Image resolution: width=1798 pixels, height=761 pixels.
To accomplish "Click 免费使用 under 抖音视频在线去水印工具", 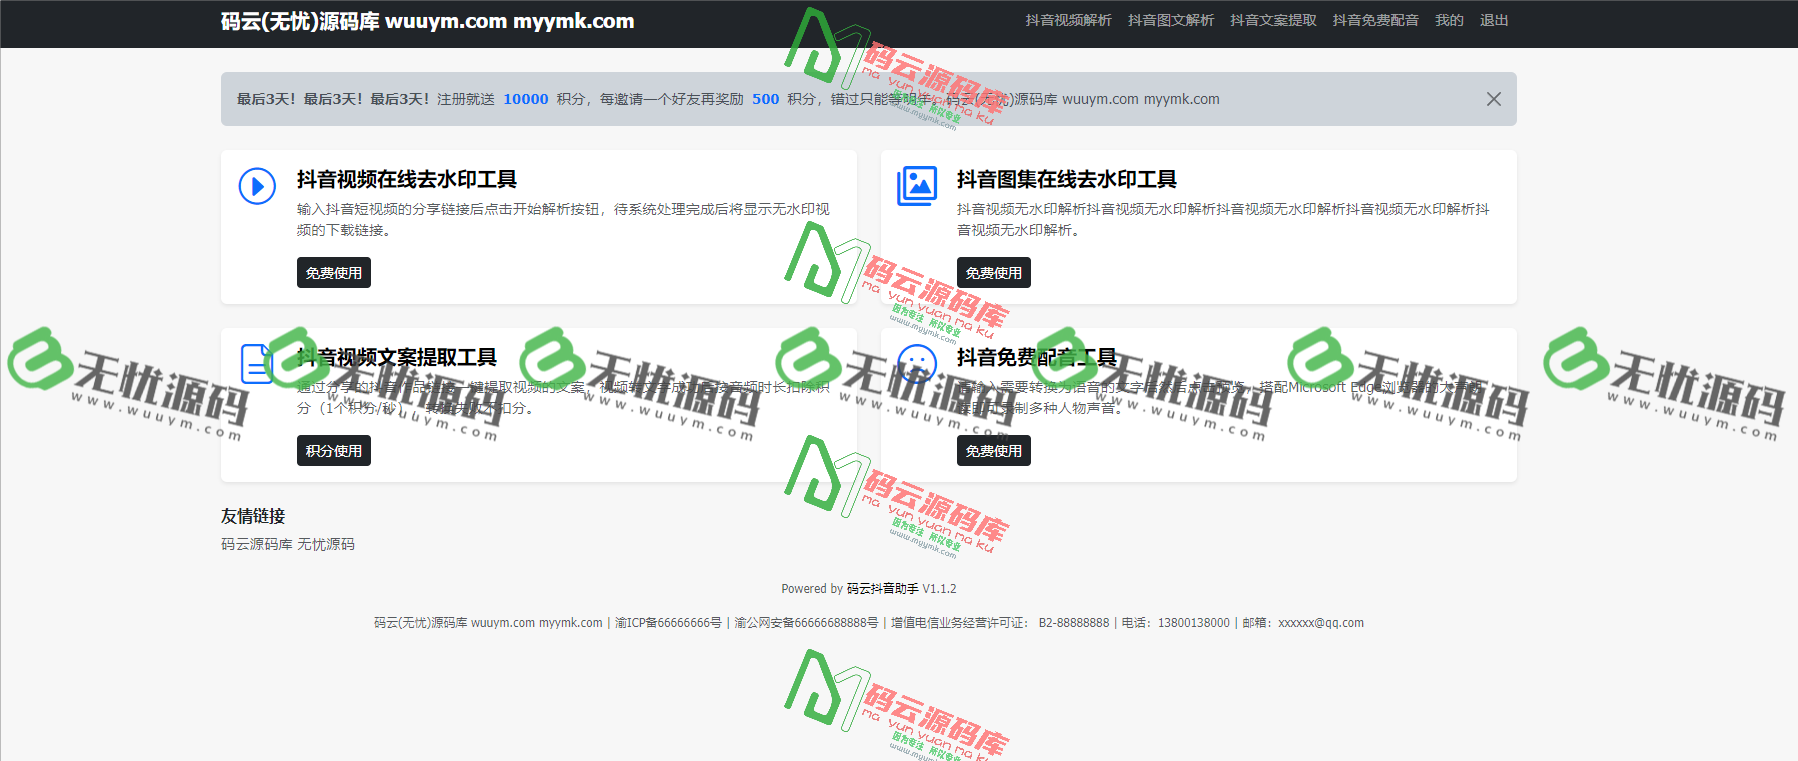I will point(334,273).
